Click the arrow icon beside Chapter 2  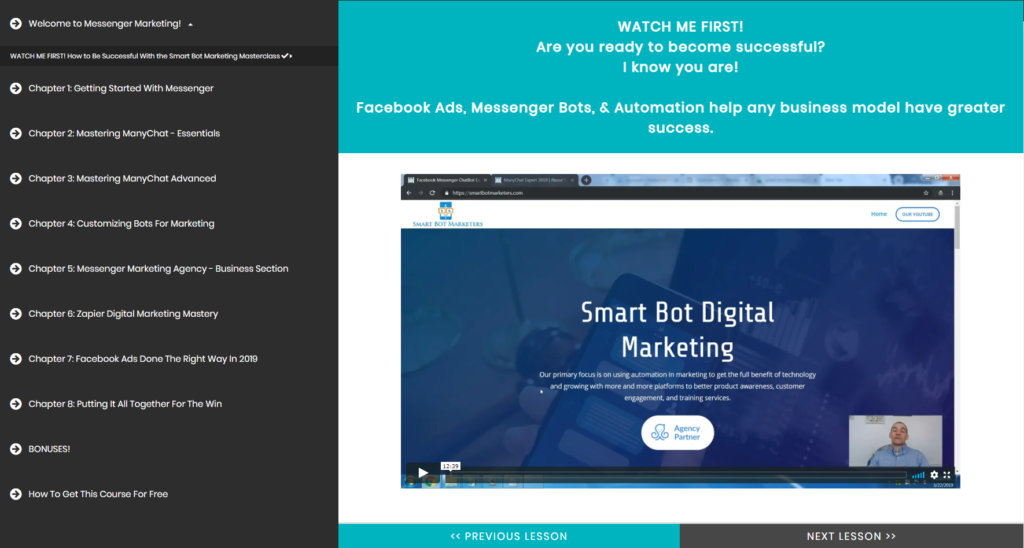coord(16,133)
